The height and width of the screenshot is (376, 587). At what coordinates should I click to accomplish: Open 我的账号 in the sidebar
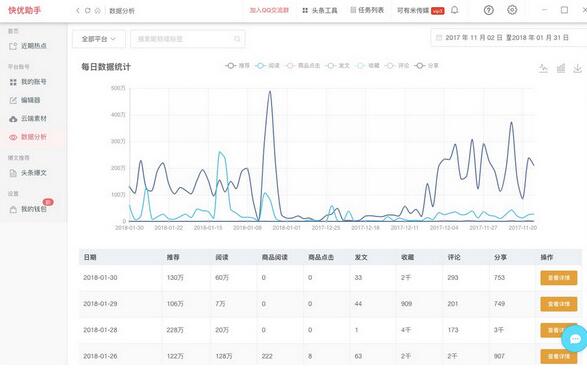28,82
